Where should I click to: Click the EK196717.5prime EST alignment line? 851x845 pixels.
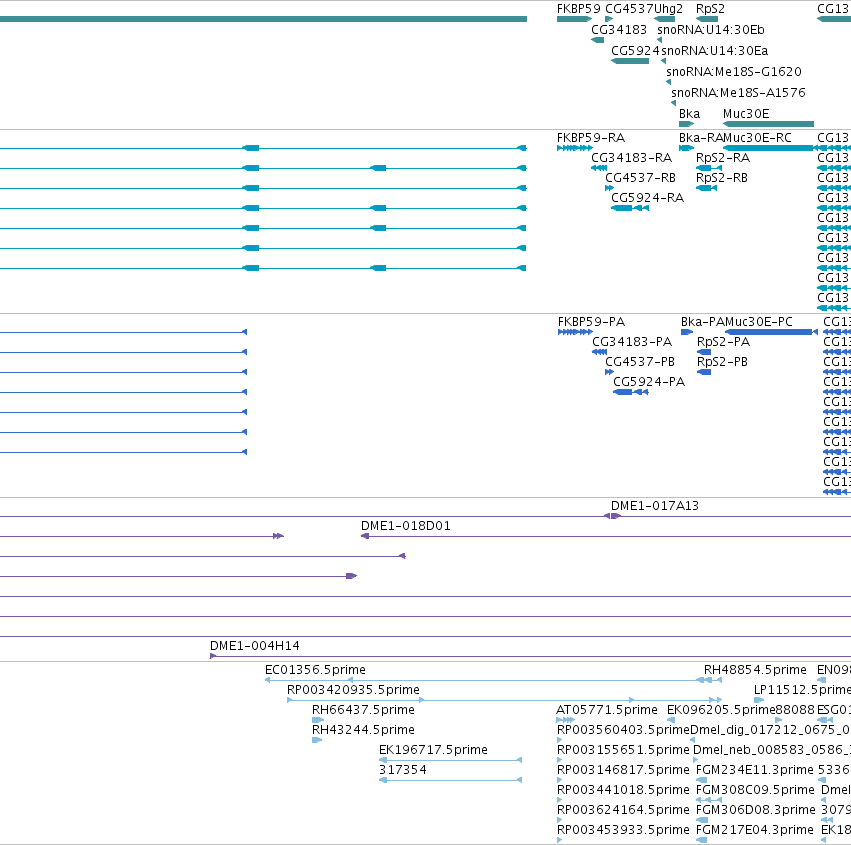click(450, 760)
